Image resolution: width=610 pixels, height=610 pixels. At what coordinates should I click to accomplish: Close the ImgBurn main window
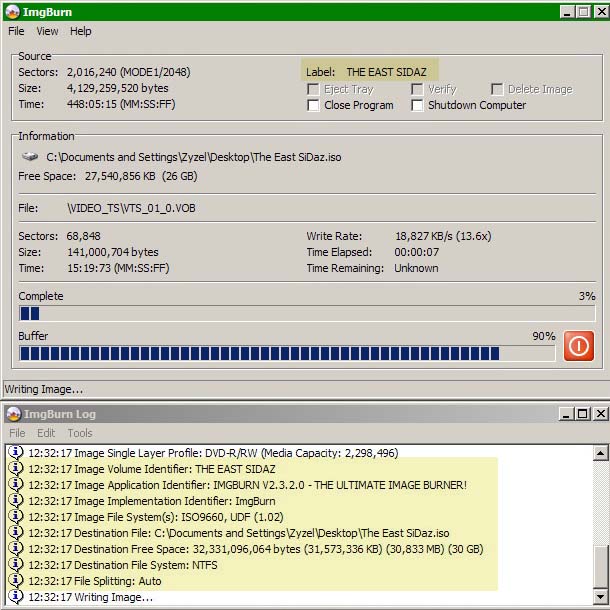(x=601, y=12)
